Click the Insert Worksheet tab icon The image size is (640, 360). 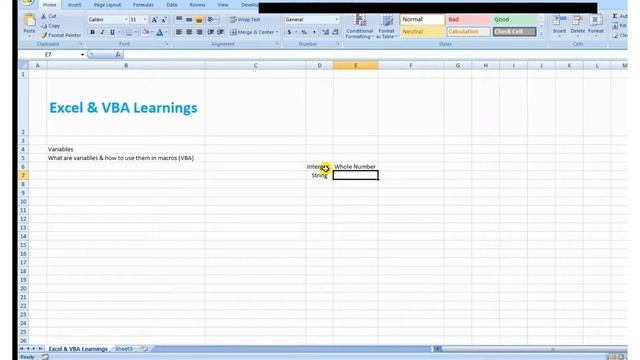(144, 349)
